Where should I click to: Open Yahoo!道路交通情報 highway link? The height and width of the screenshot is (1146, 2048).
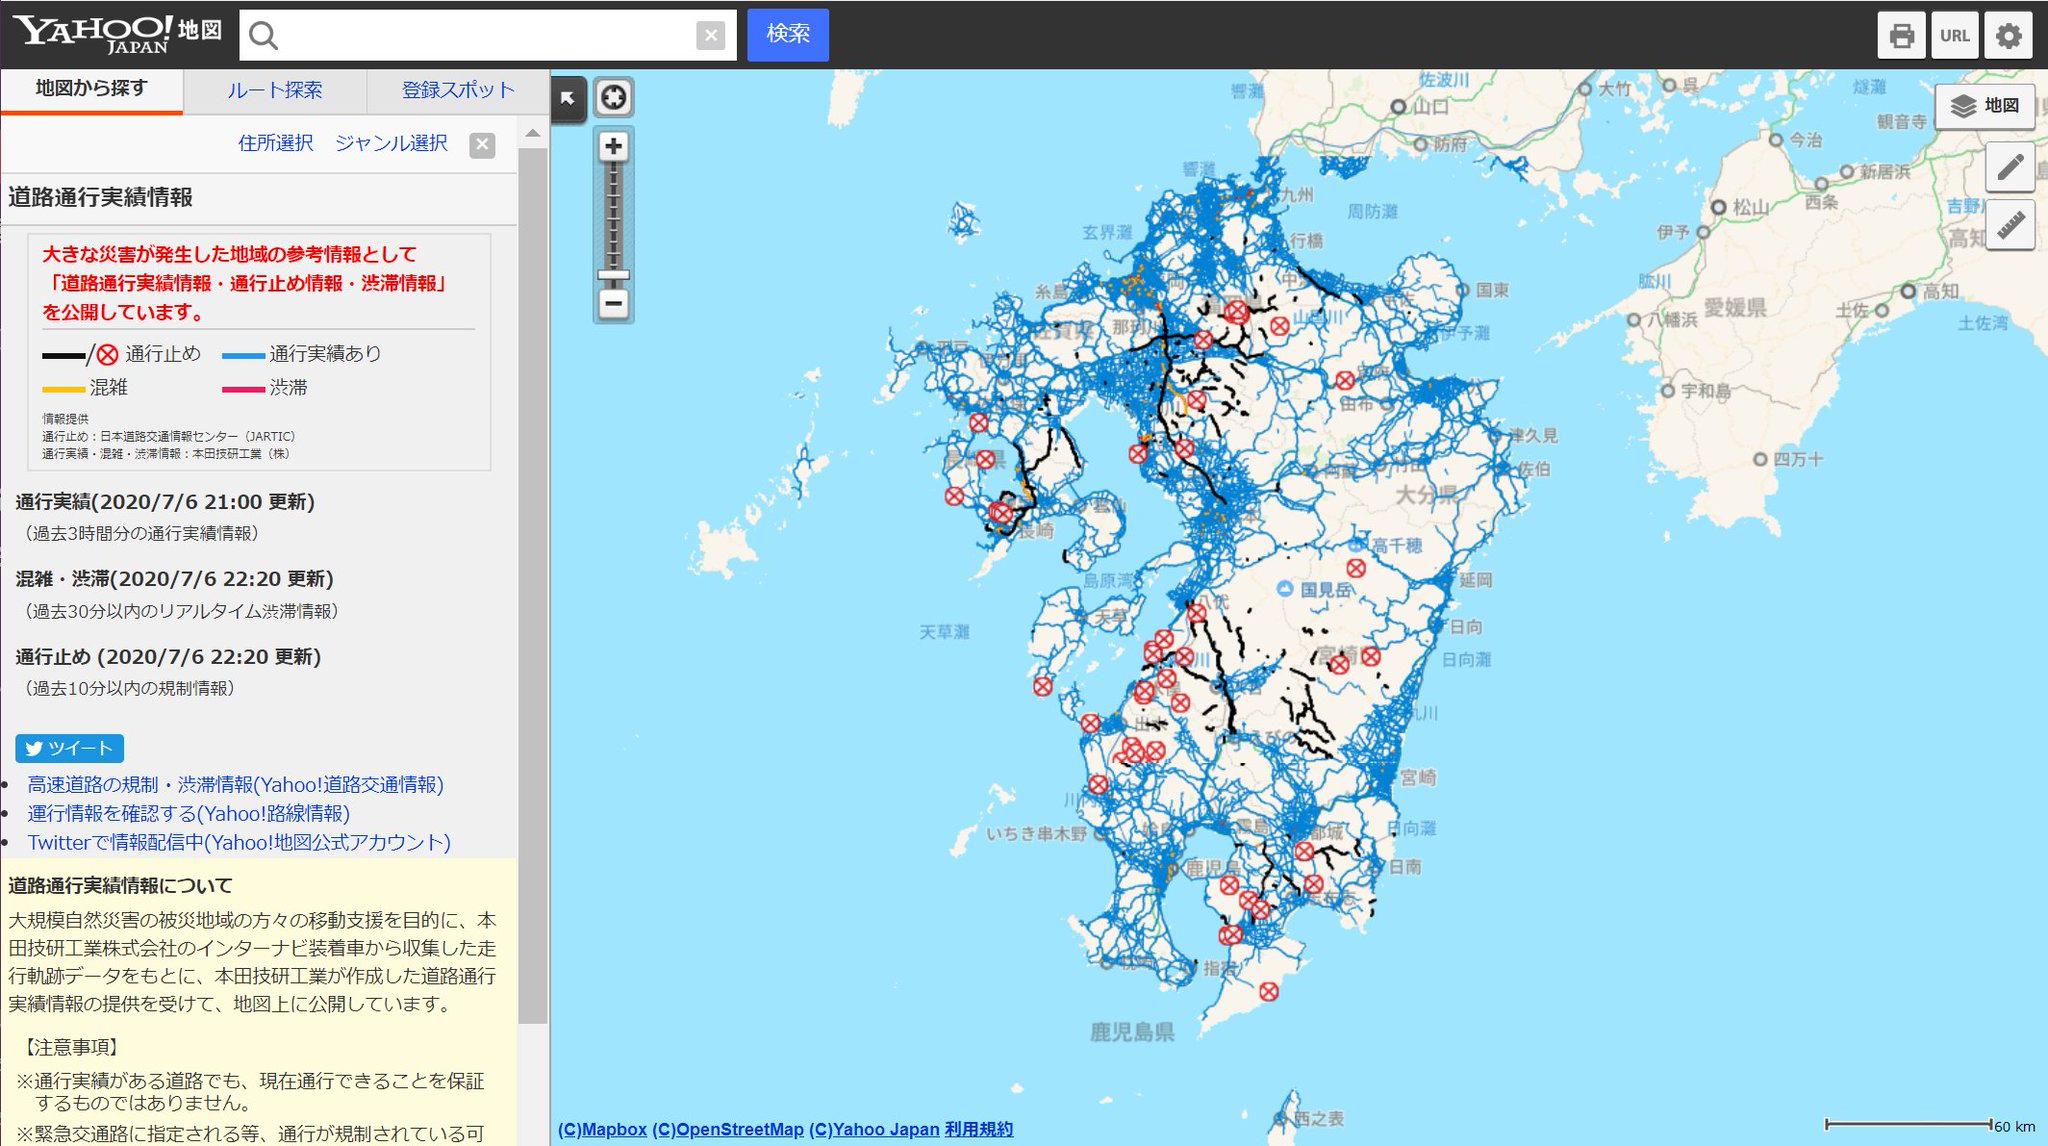[235, 784]
